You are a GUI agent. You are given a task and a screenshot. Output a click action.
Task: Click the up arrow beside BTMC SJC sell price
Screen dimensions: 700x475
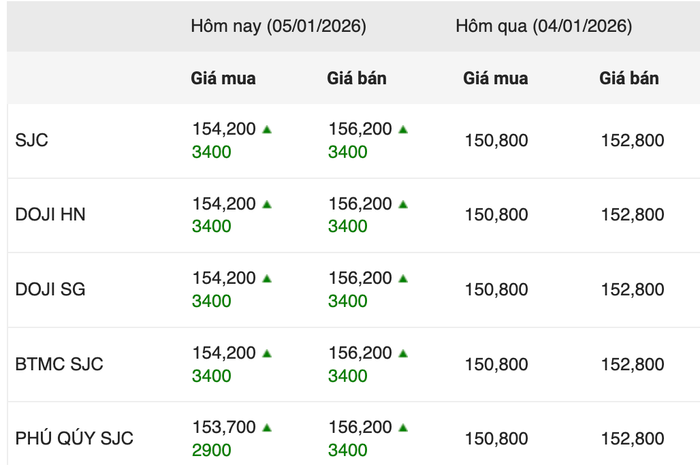click(403, 353)
